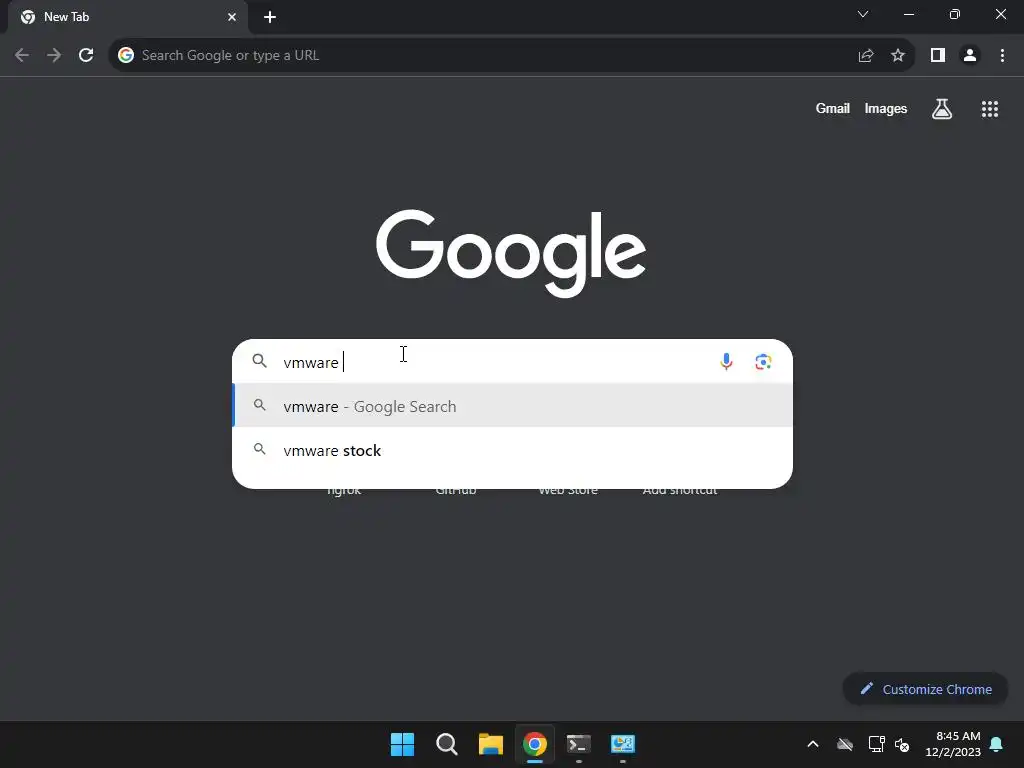
Task: Open notifications bell in the tray
Action: pyautogui.click(x=997, y=744)
